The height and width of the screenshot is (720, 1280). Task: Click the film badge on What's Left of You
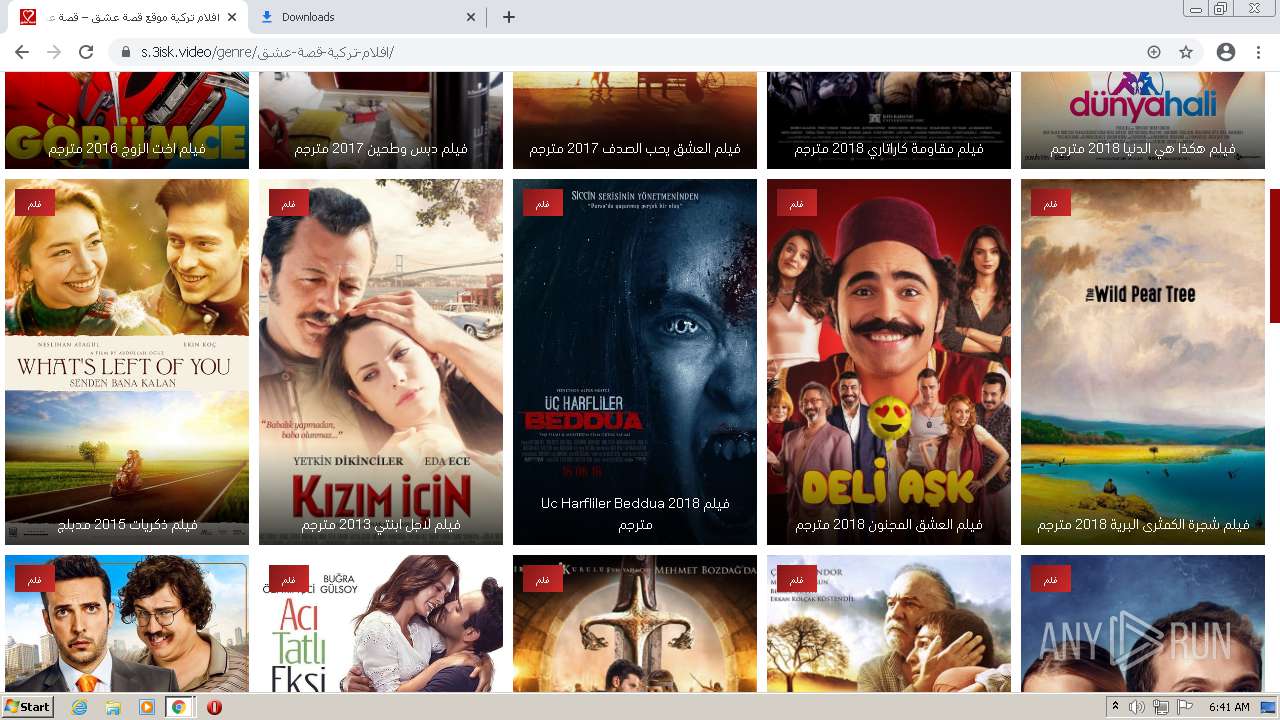[34, 203]
